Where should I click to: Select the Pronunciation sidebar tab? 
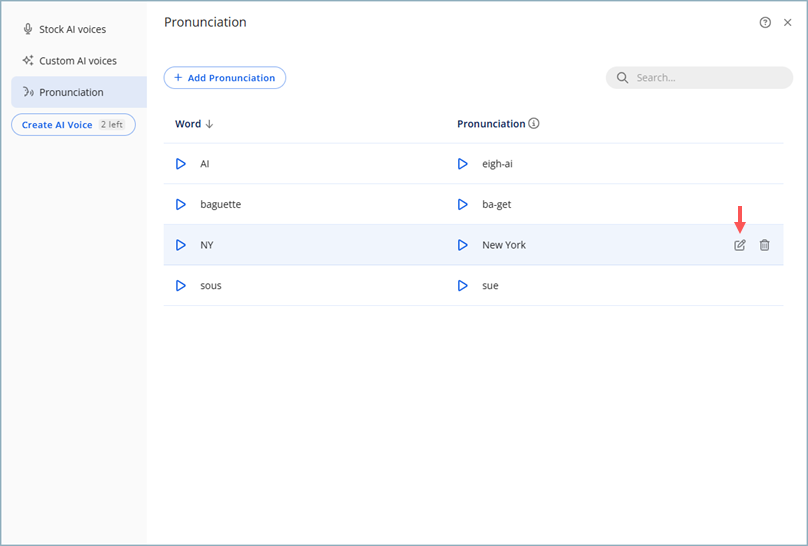[71, 92]
